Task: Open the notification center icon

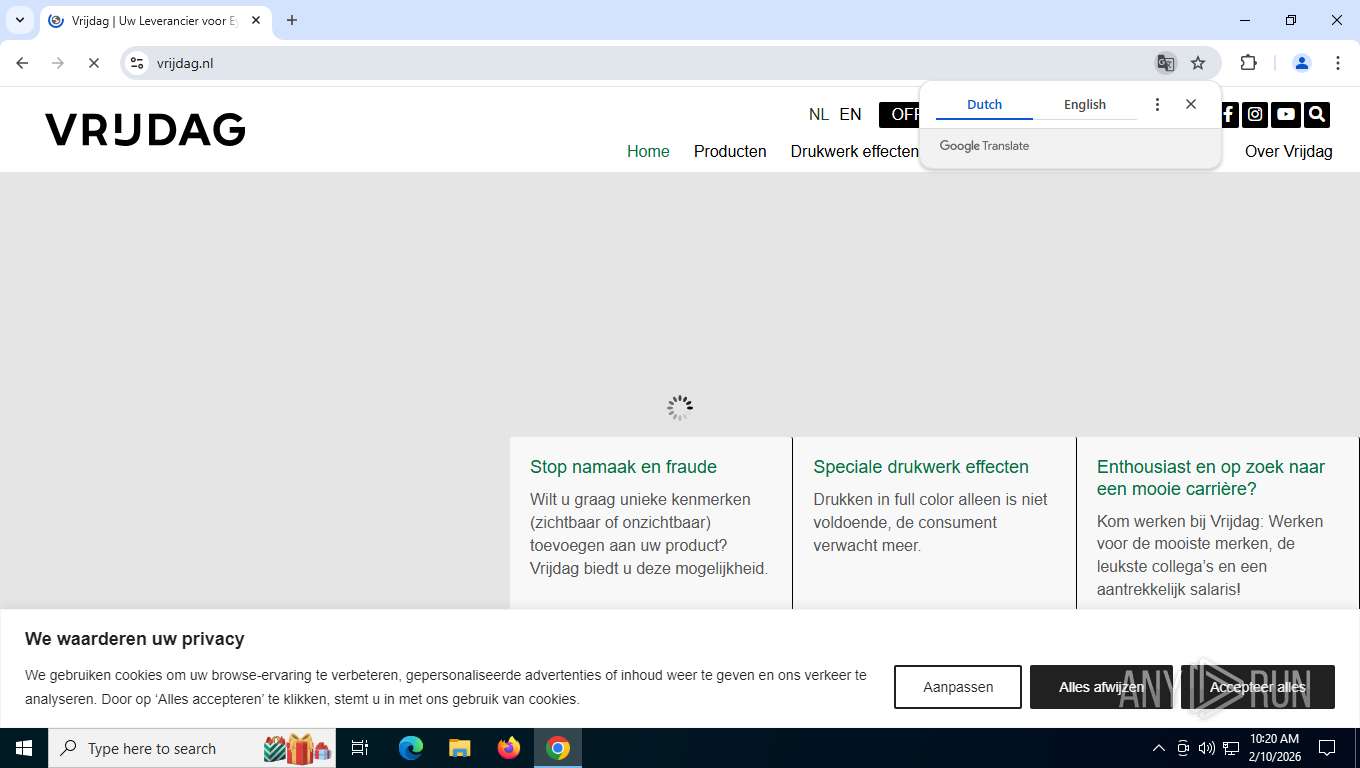Action: tap(1327, 748)
